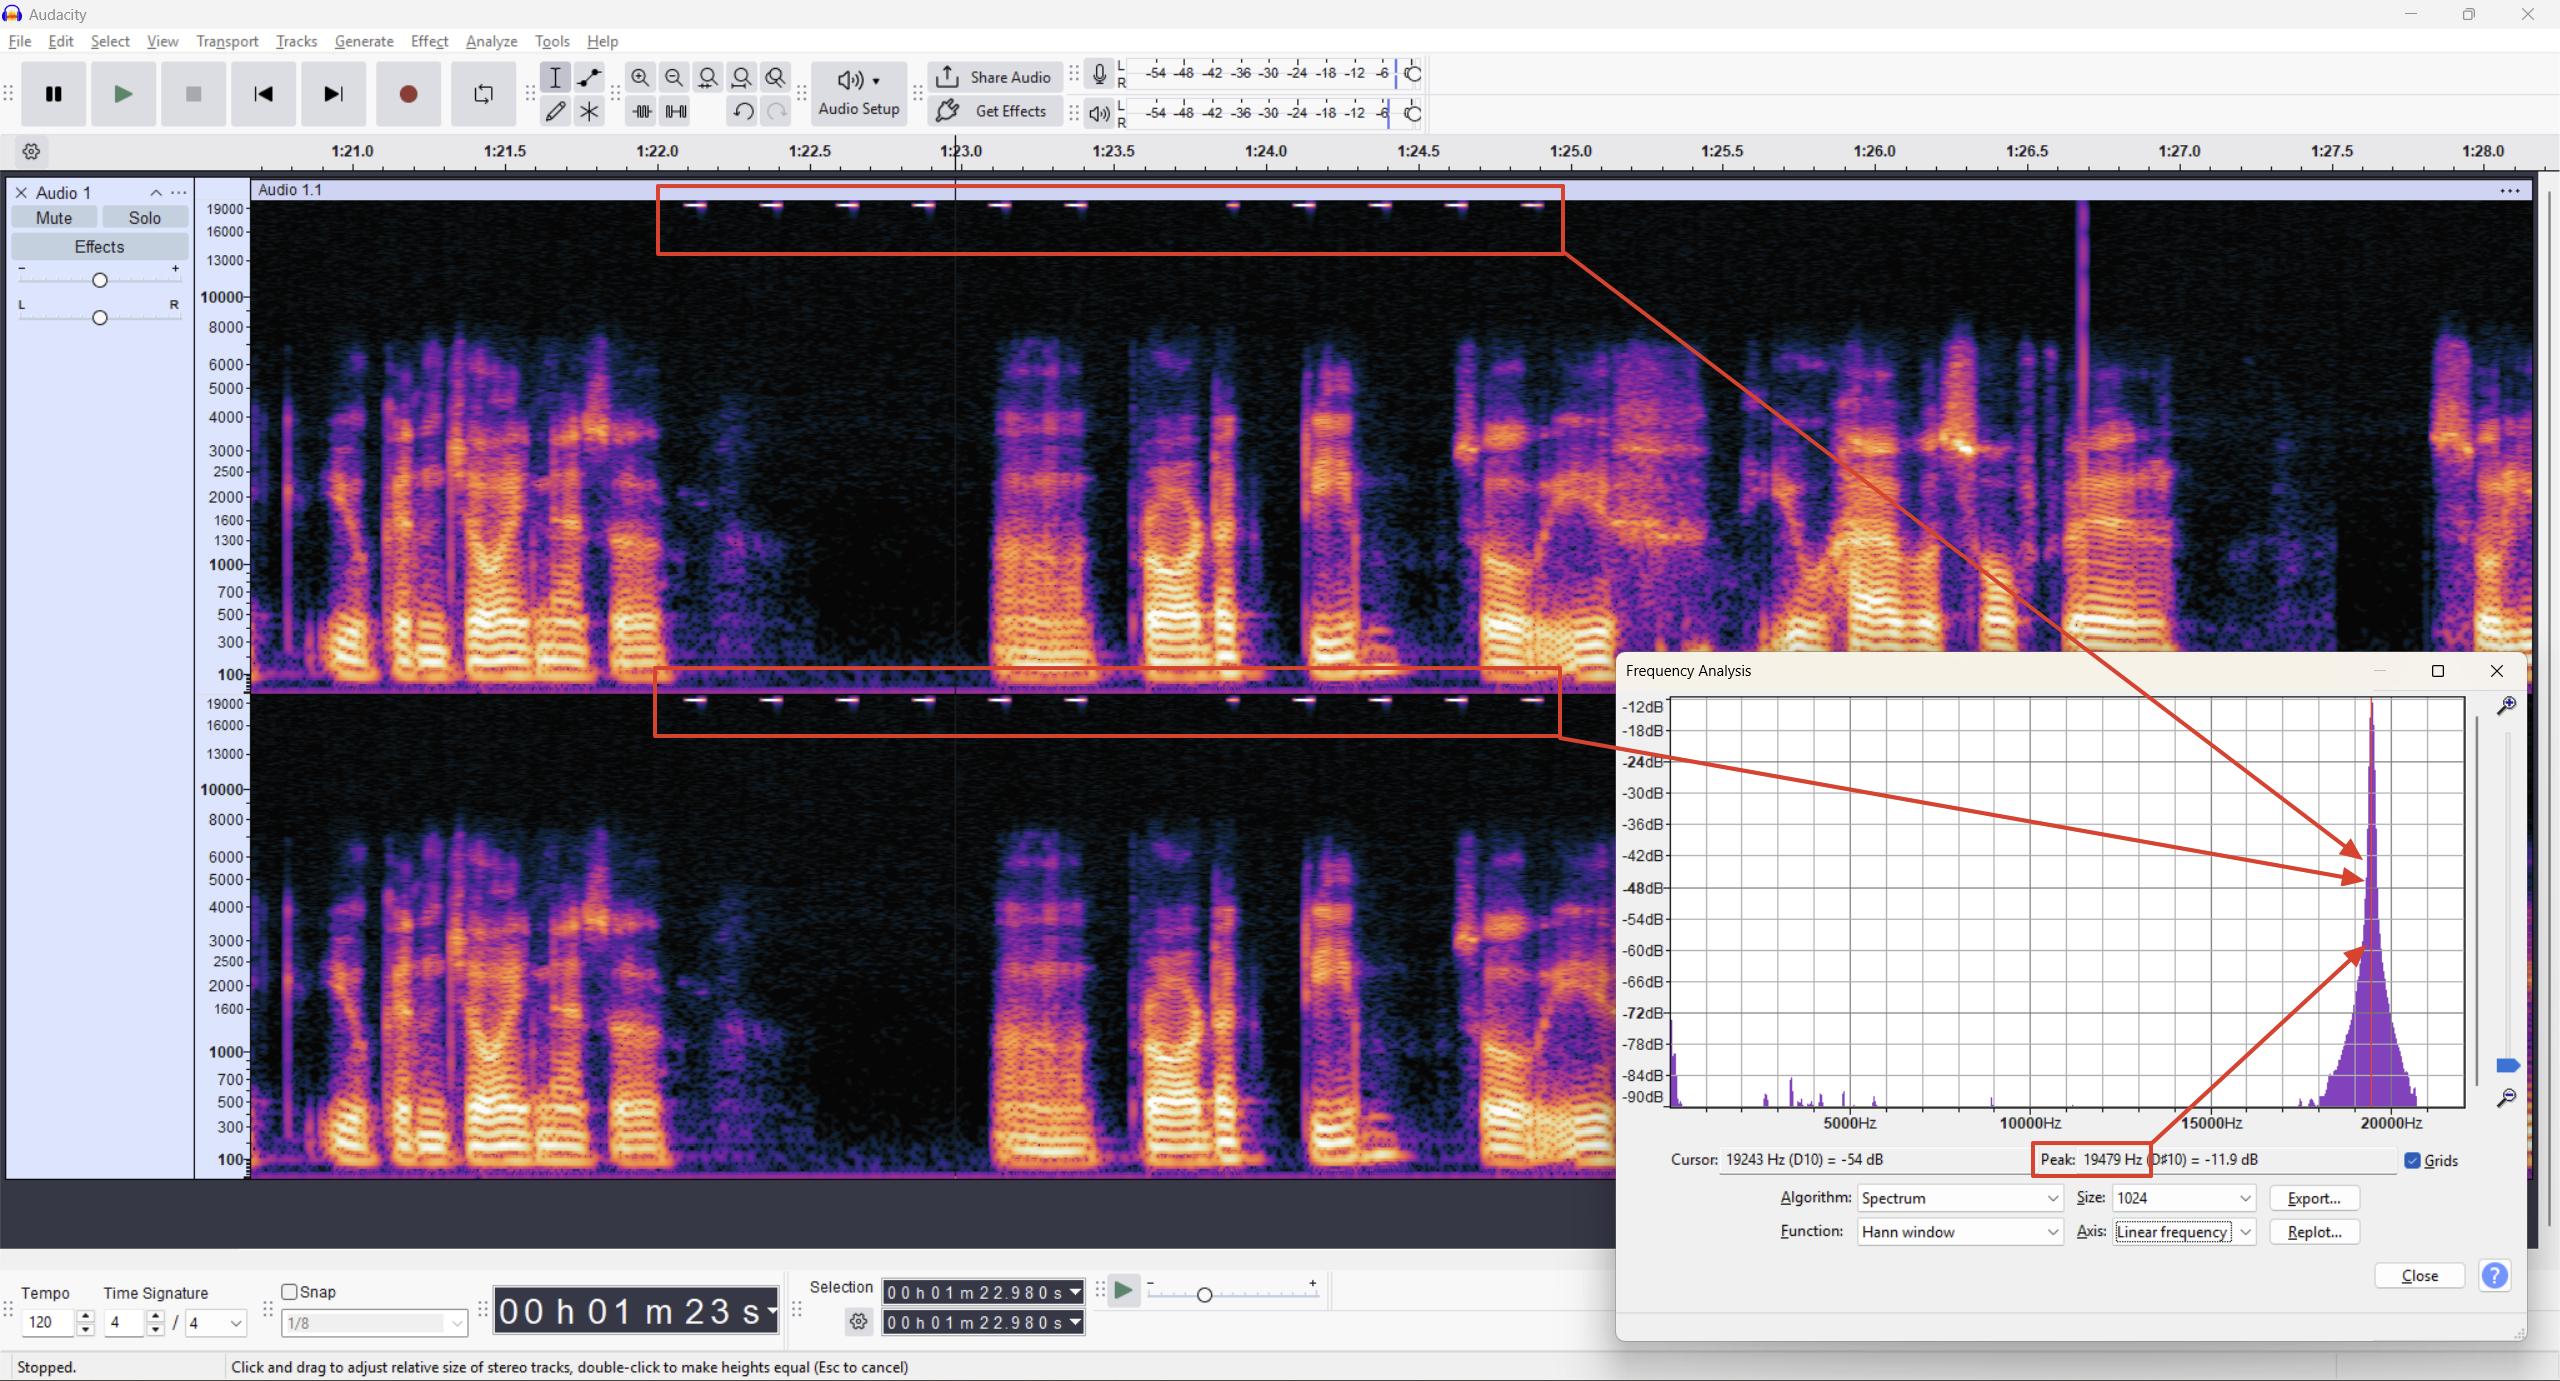Screen dimensions: 2560x1381
Task: Expand the Axis Linear frequency dropdown
Action: coord(2183,1232)
